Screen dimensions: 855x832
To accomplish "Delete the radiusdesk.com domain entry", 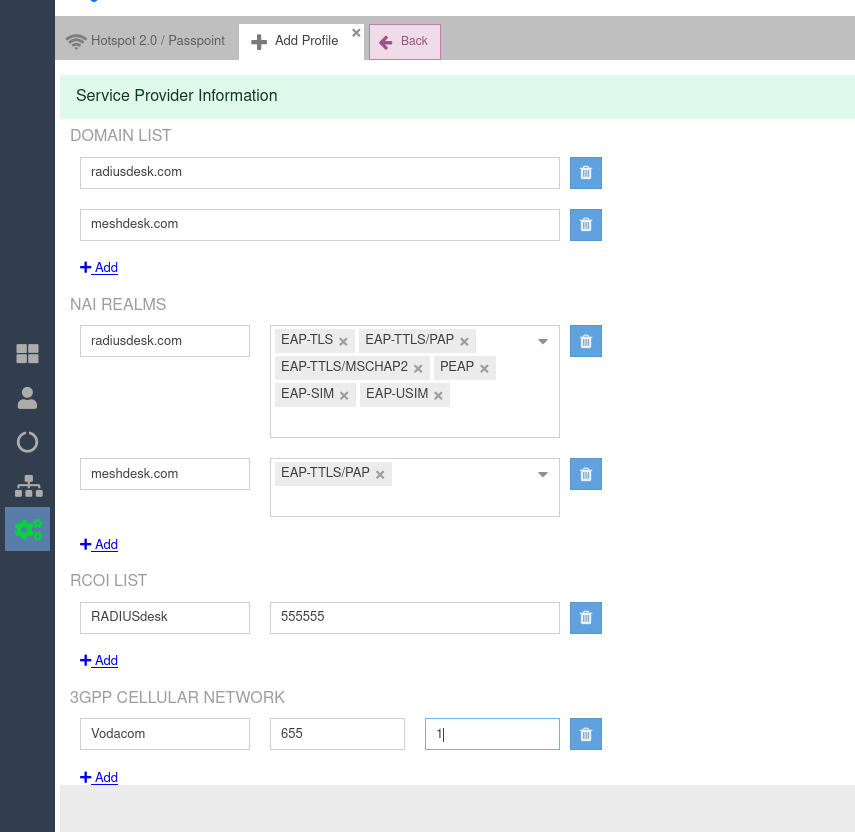I will pyautogui.click(x=586, y=173).
